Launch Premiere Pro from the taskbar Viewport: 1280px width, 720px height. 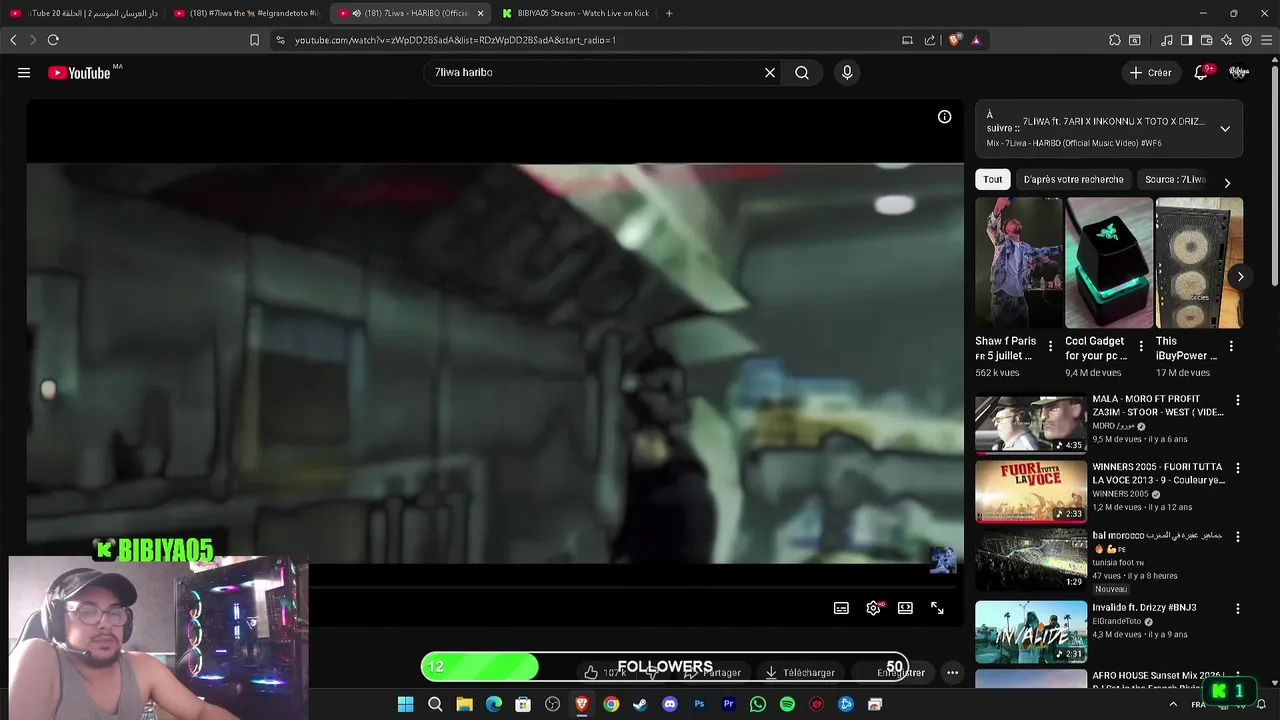[x=728, y=704]
